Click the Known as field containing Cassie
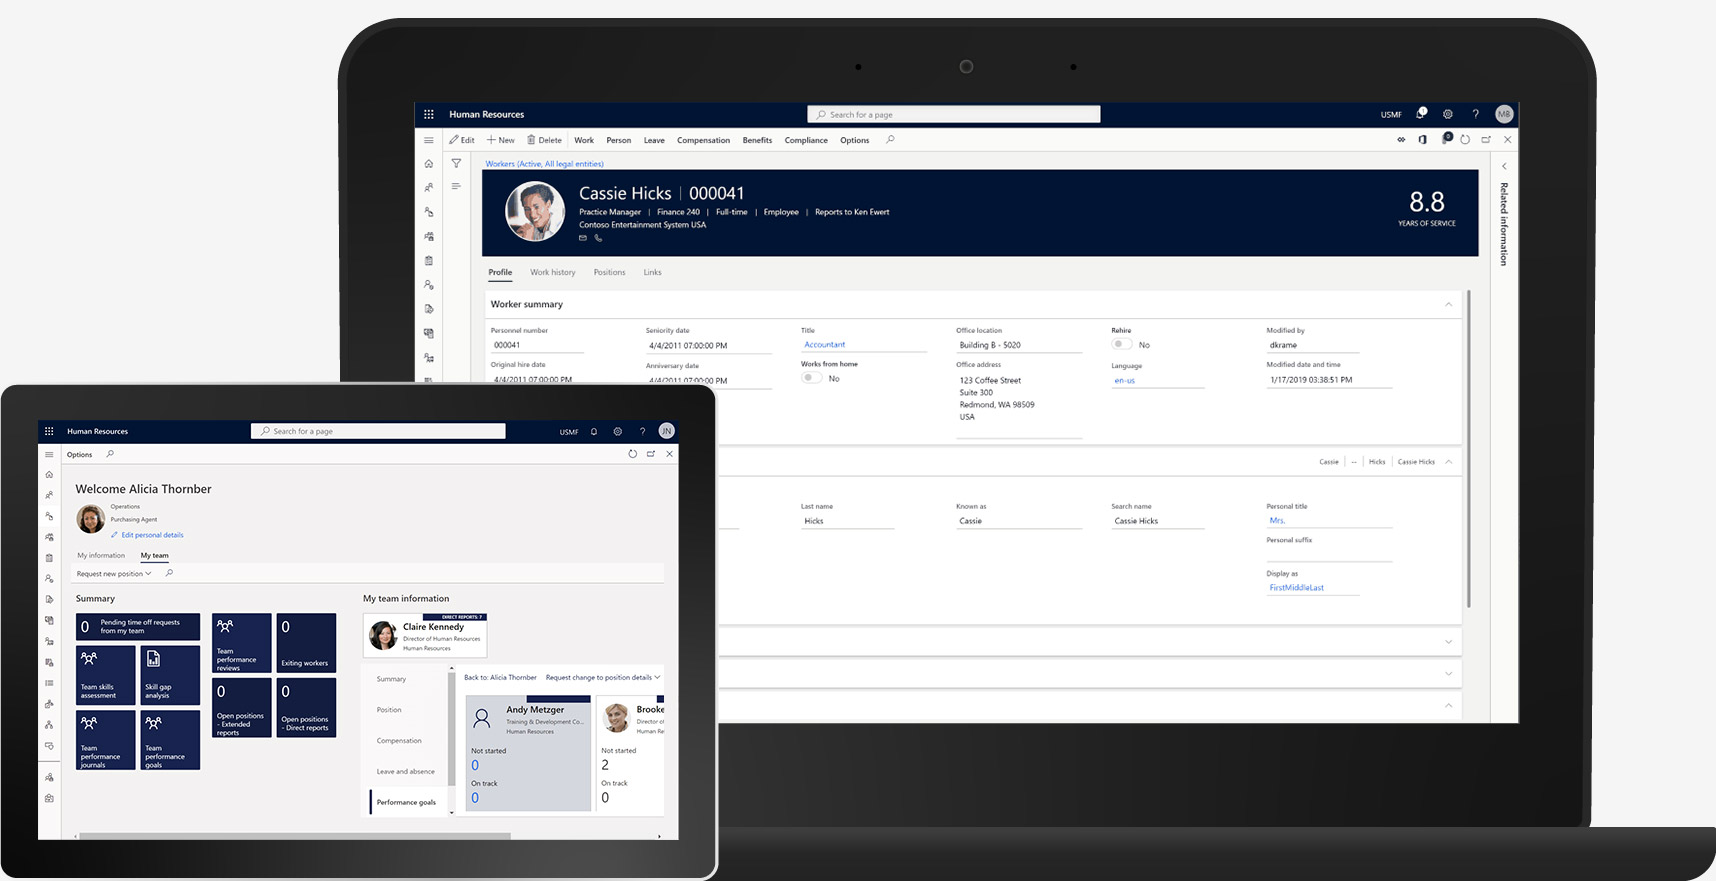This screenshot has height=881, width=1716. (x=1018, y=521)
